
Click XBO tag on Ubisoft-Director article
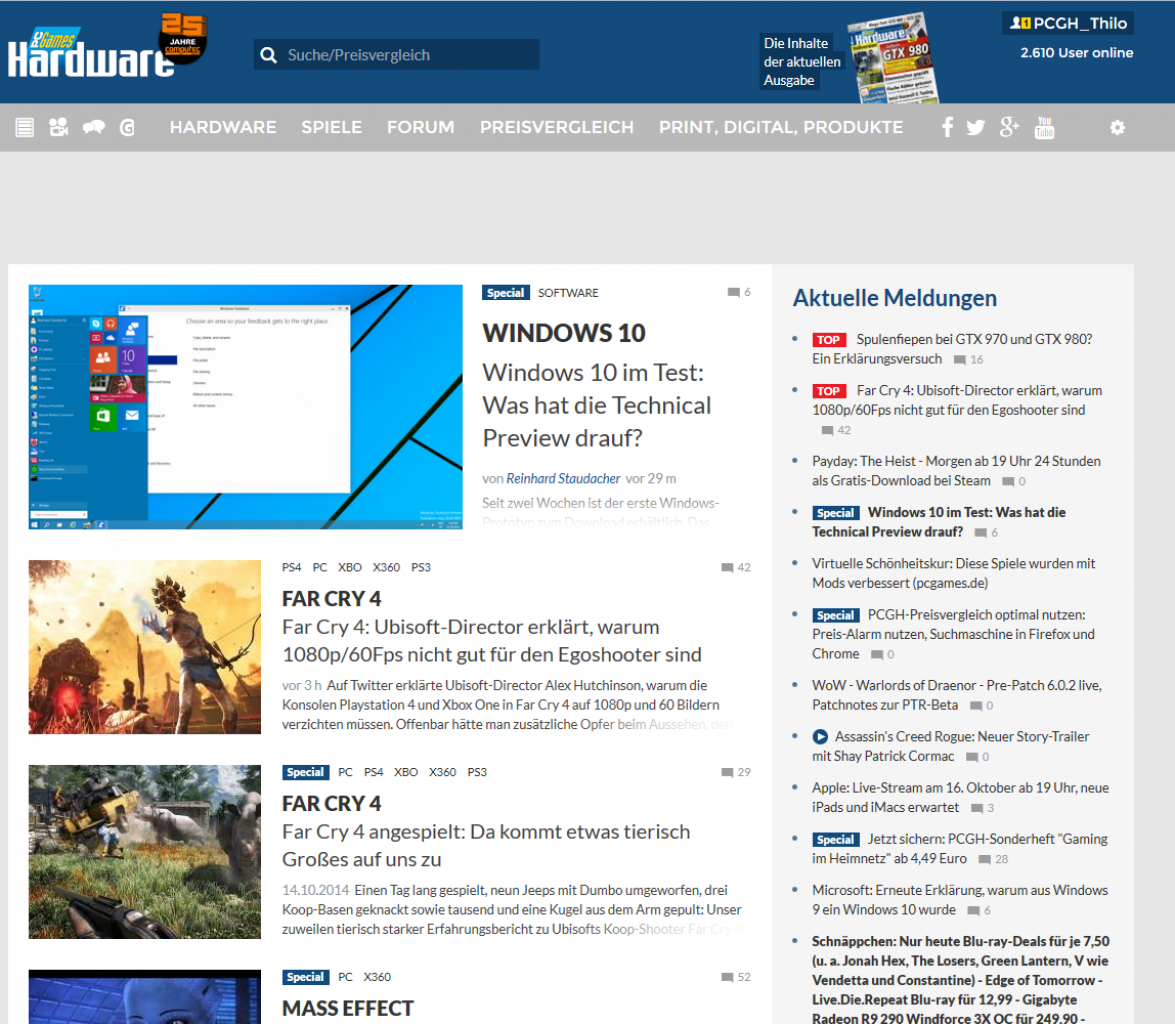(x=350, y=567)
